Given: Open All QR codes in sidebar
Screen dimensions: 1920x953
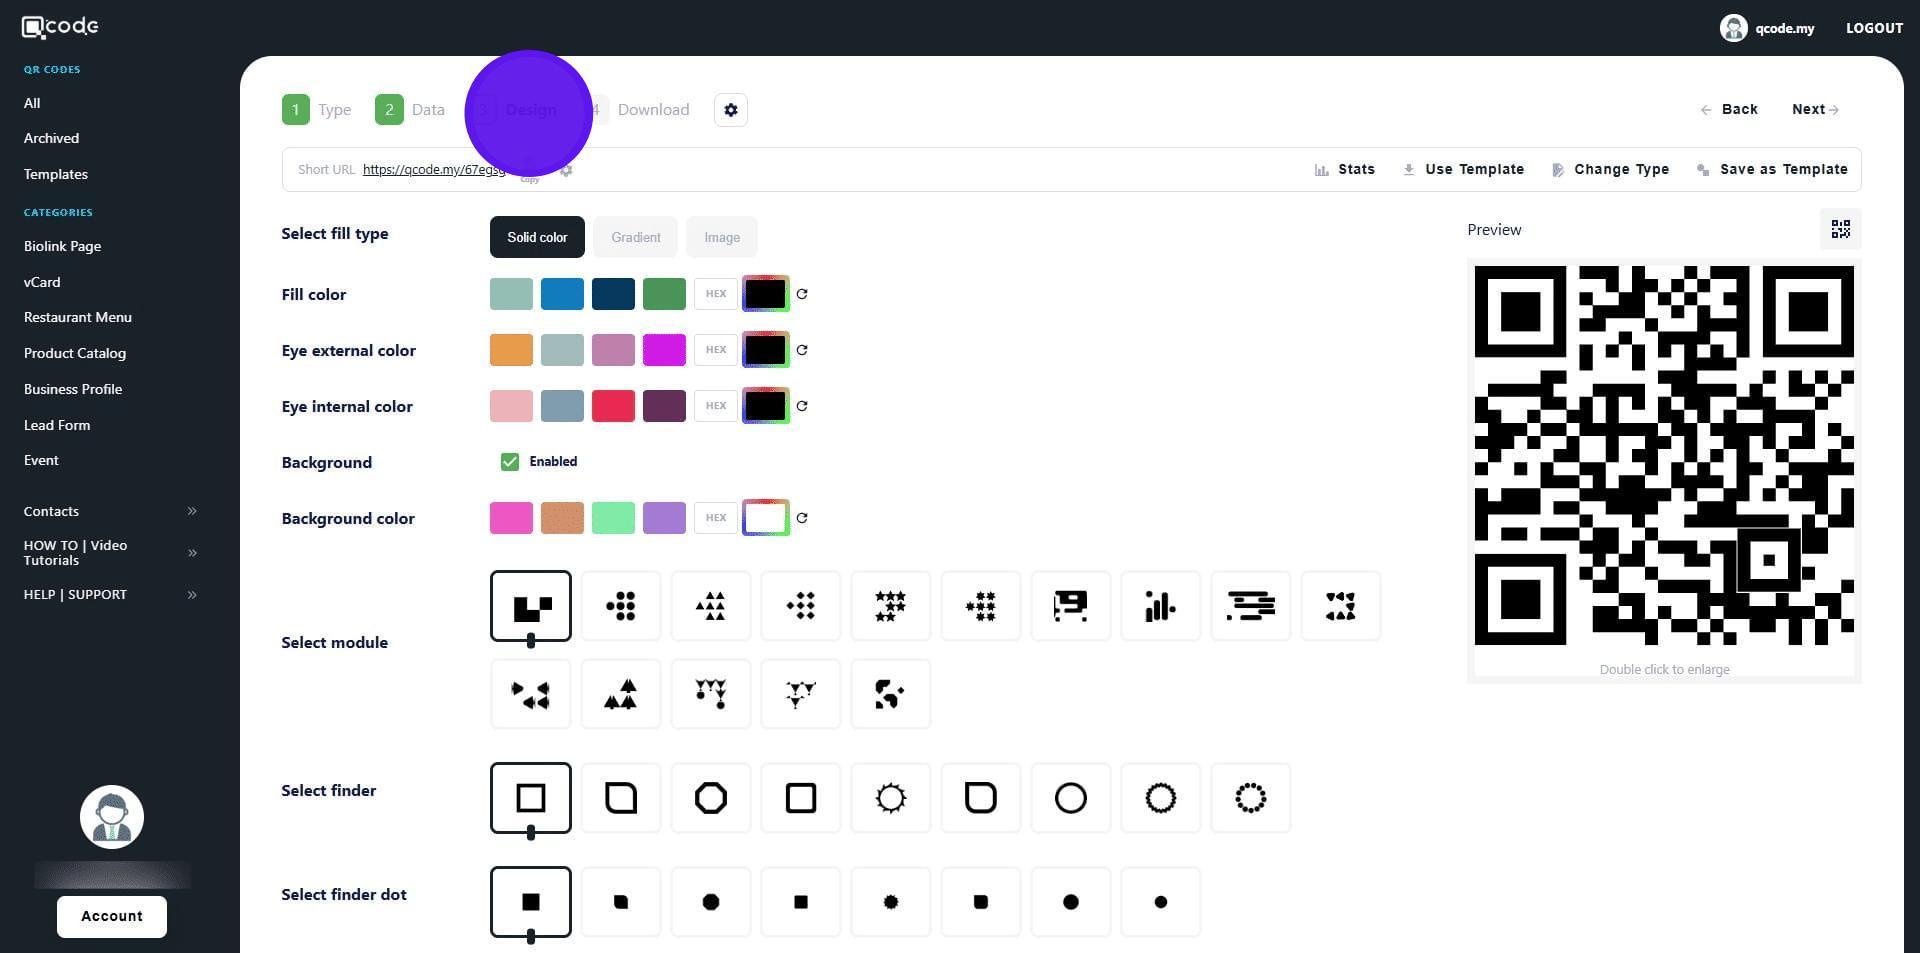Looking at the screenshot, I should coord(32,103).
